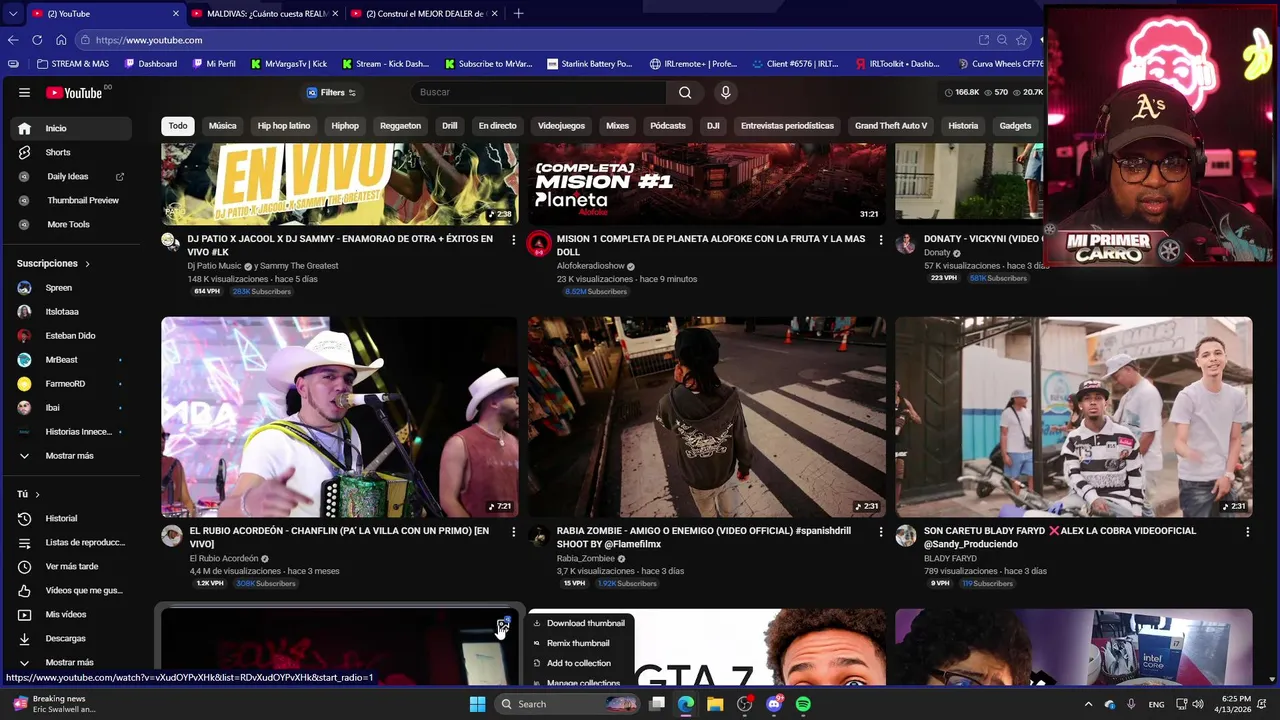The width and height of the screenshot is (1280, 720).
Task: Choose Download thumbnail from popup menu
Action: point(579,623)
